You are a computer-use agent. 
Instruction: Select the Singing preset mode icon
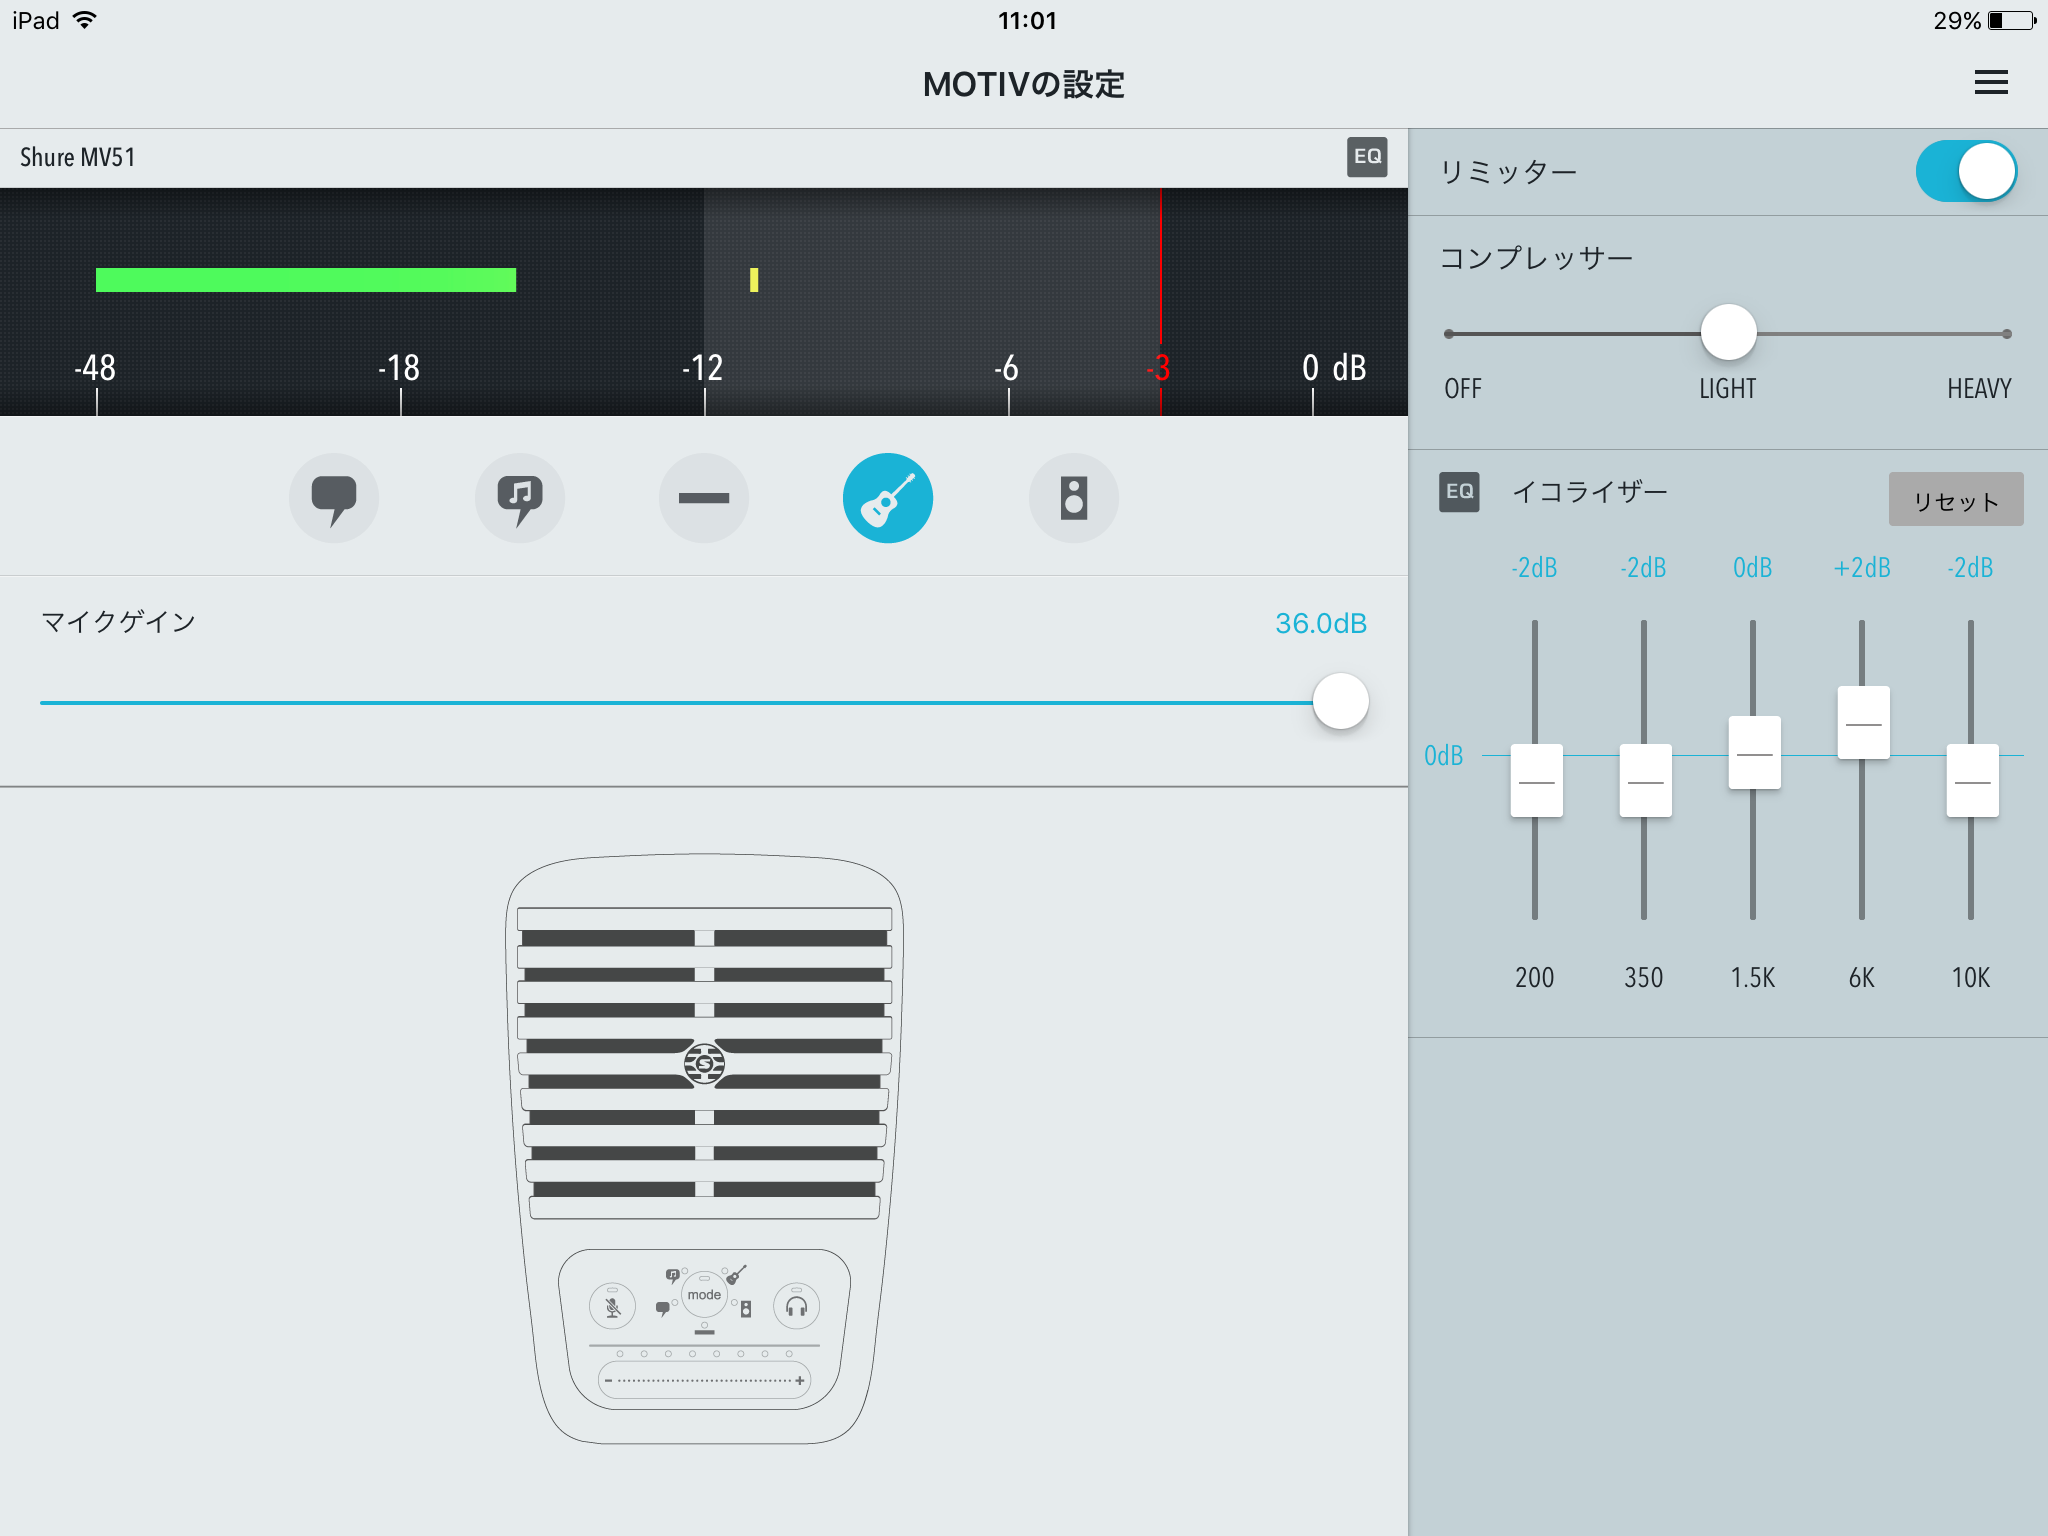pos(519,498)
